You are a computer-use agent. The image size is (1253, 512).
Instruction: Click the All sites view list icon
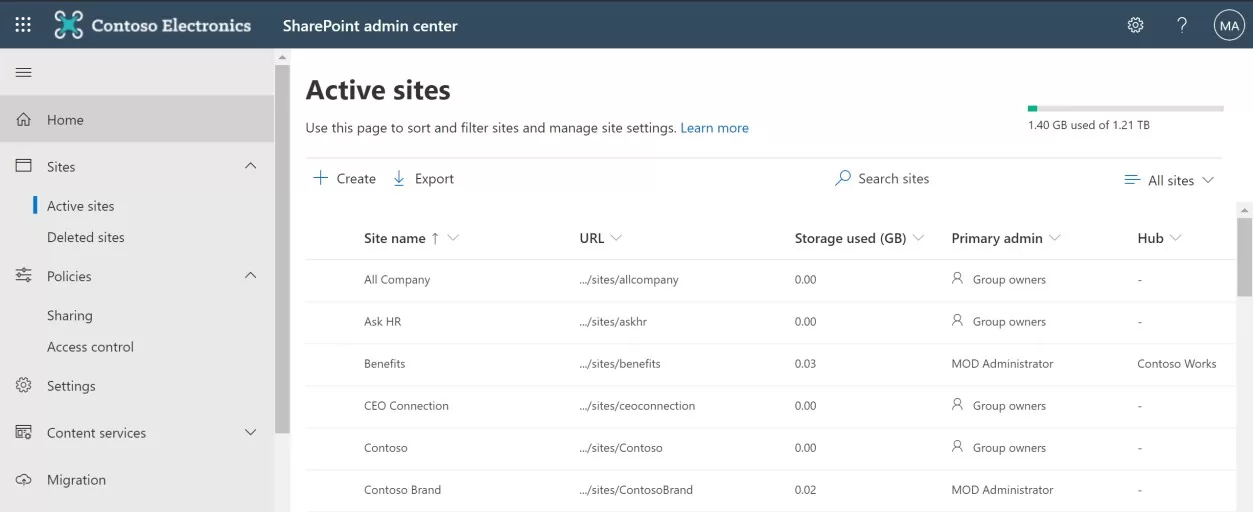[x=1132, y=180]
